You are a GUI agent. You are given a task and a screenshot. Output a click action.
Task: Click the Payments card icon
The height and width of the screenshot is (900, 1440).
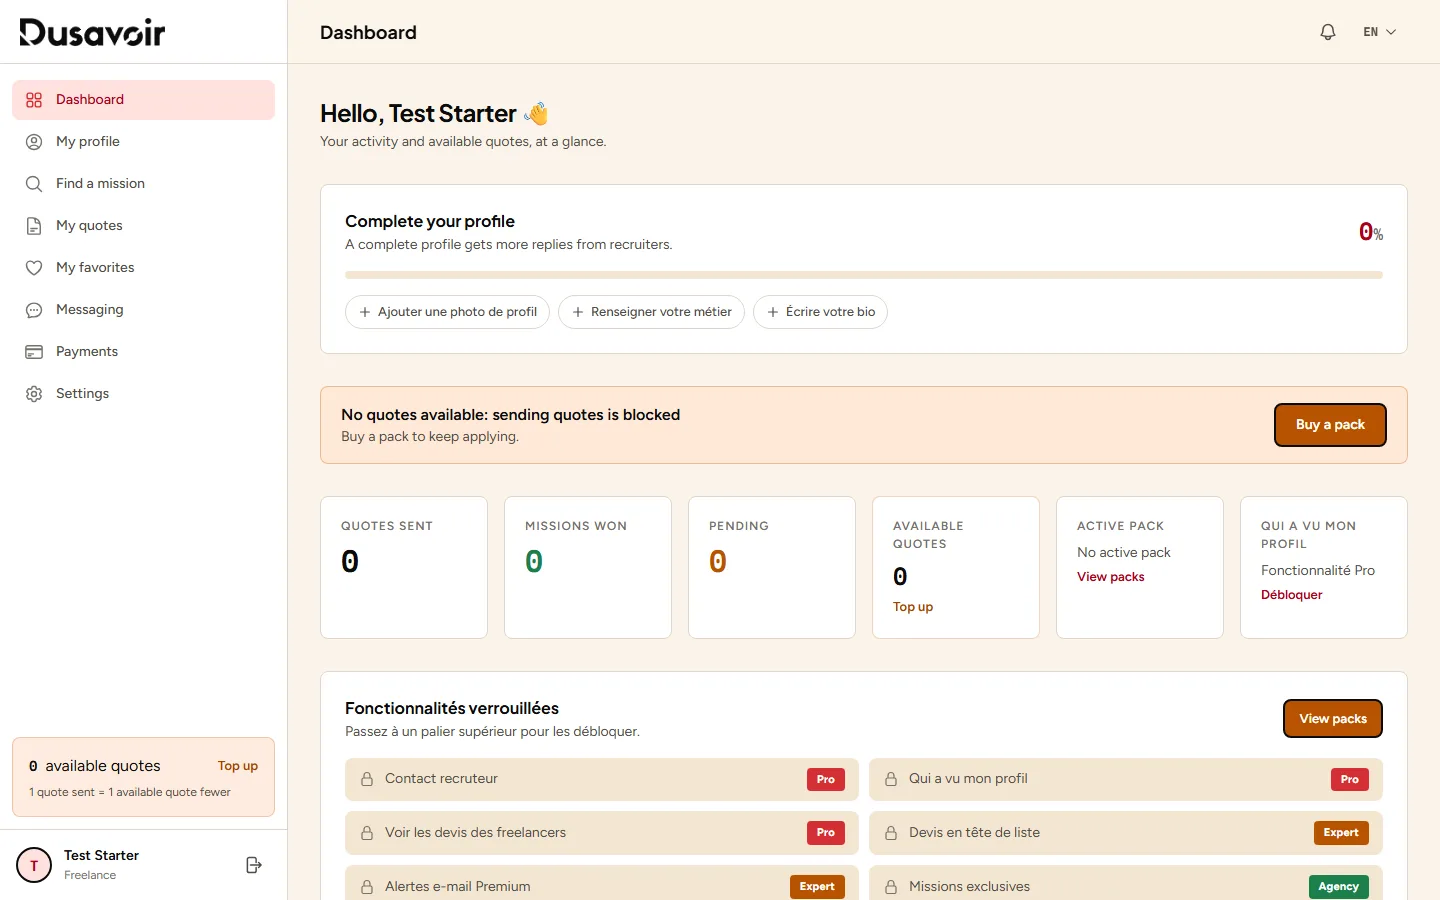click(x=34, y=352)
